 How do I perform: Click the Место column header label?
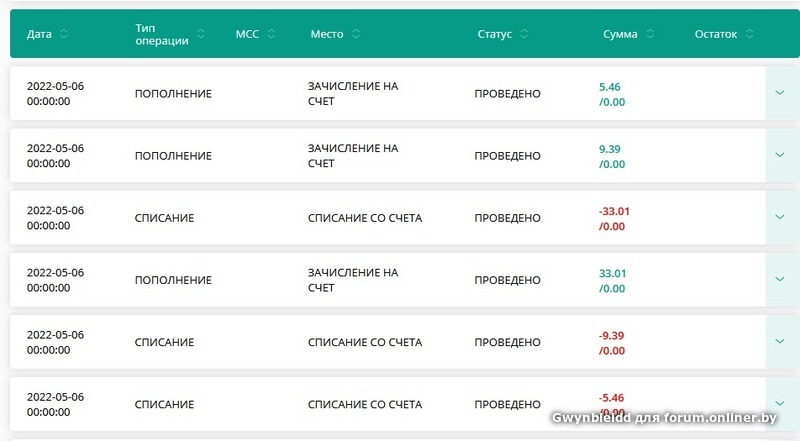(x=327, y=34)
